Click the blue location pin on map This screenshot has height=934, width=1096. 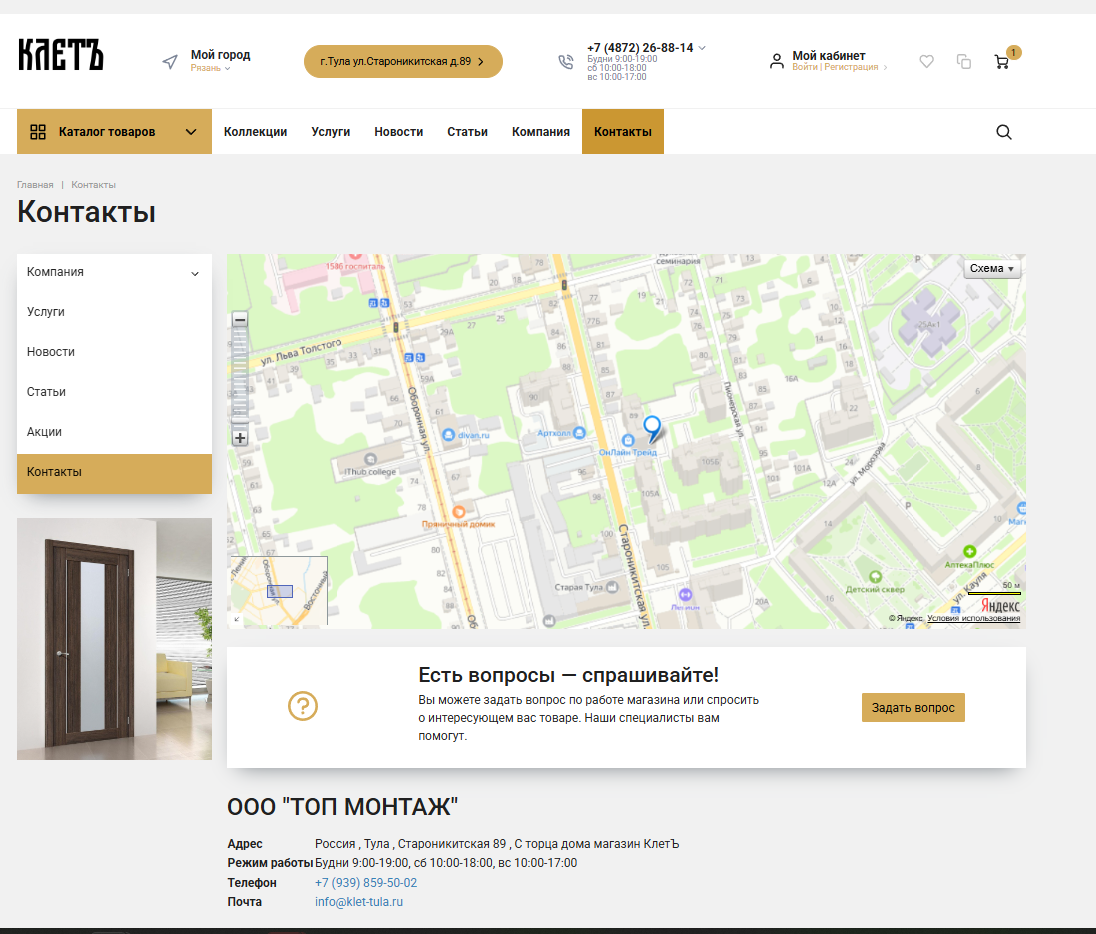[x=652, y=428]
